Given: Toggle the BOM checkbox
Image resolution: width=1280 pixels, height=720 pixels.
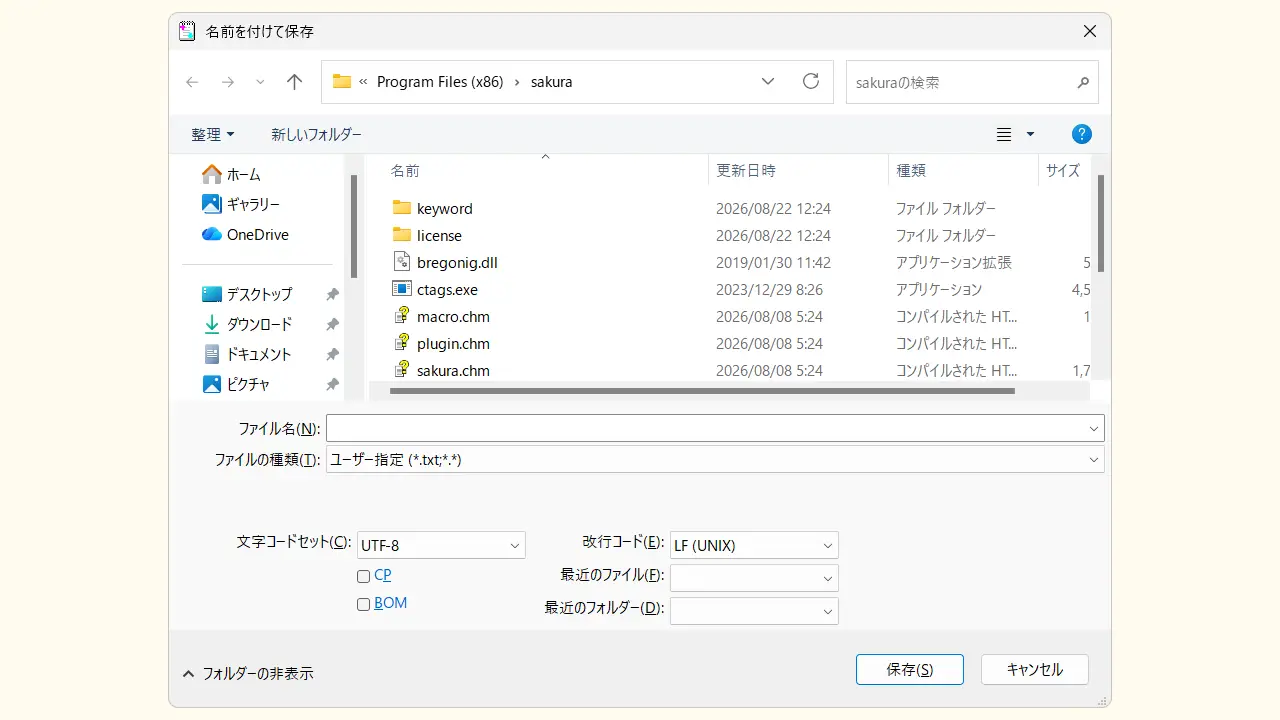Looking at the screenshot, I should coord(363,604).
